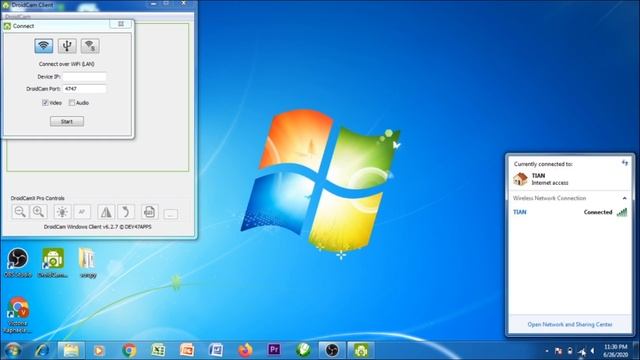Click the zoom out magnifier in Pro Controls
The width and height of the screenshot is (640, 360).
tap(20, 212)
